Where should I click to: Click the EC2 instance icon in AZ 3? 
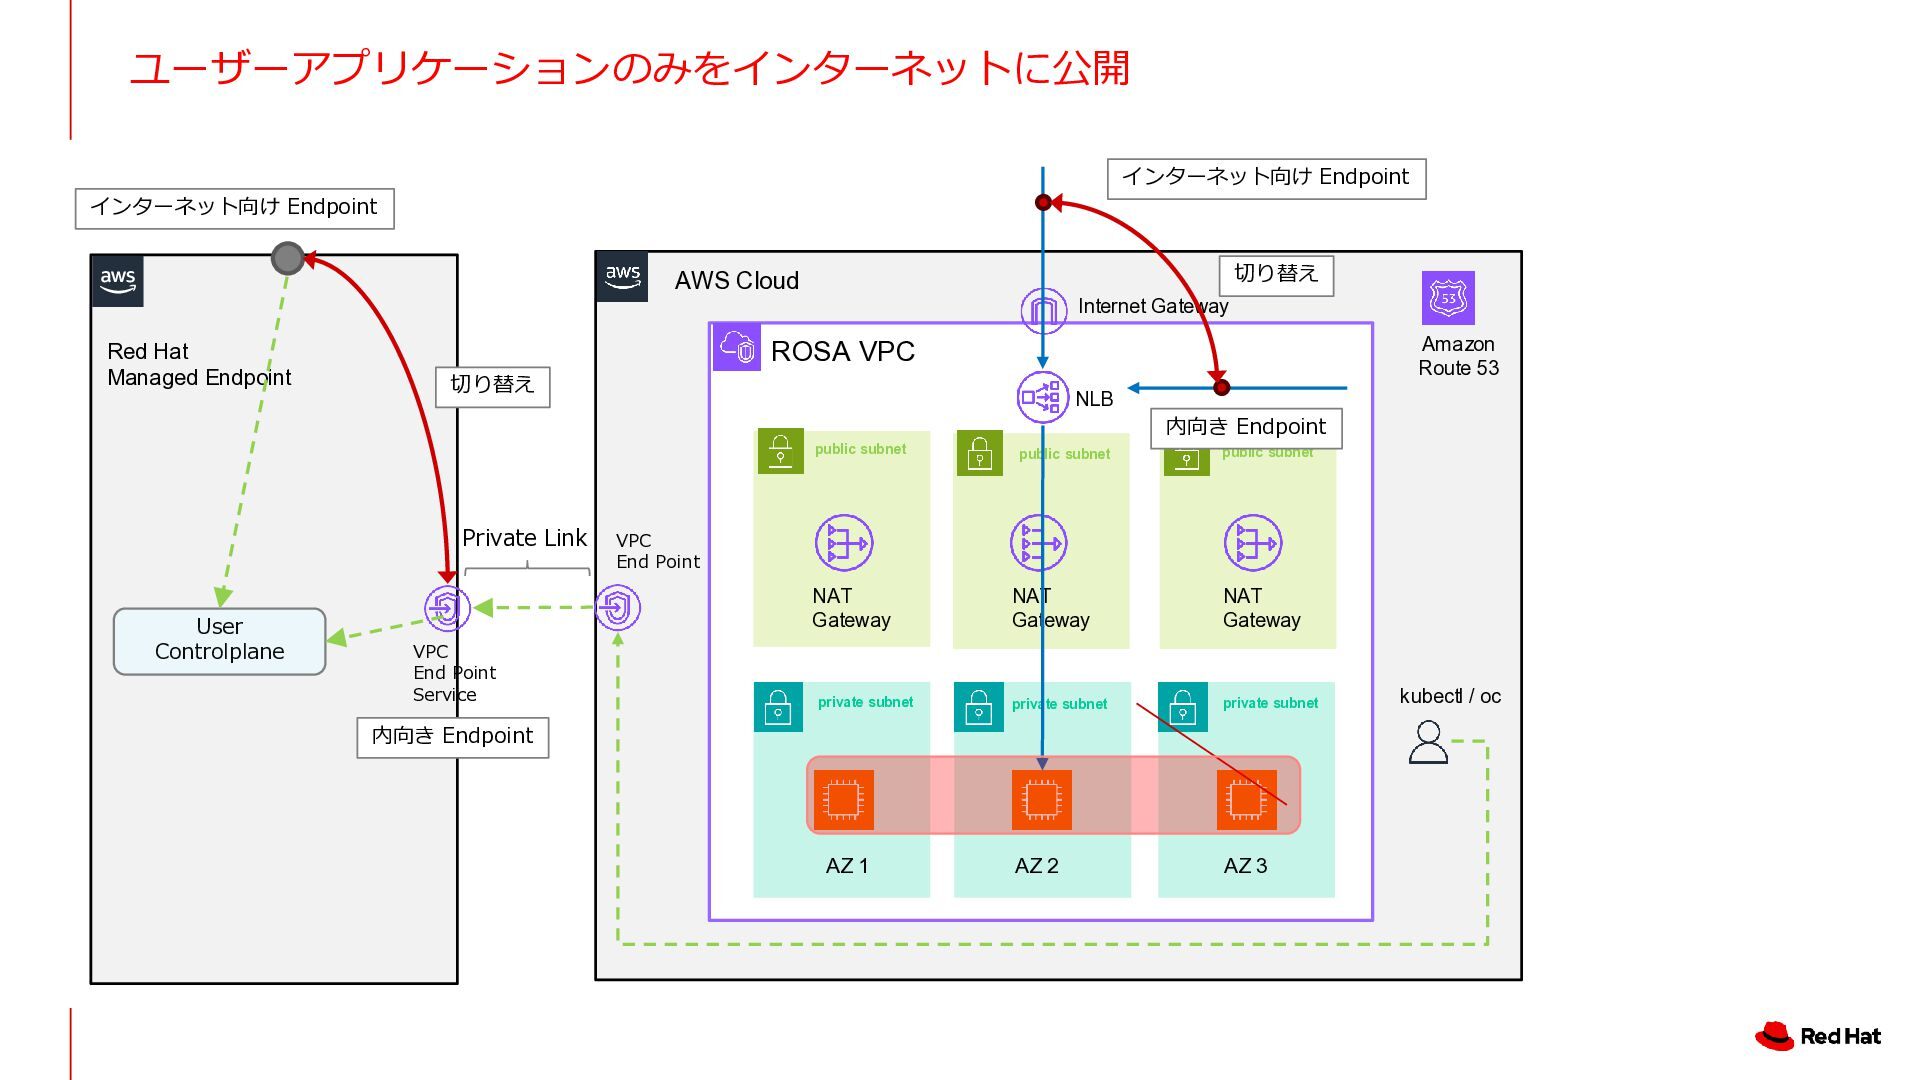(x=1246, y=800)
